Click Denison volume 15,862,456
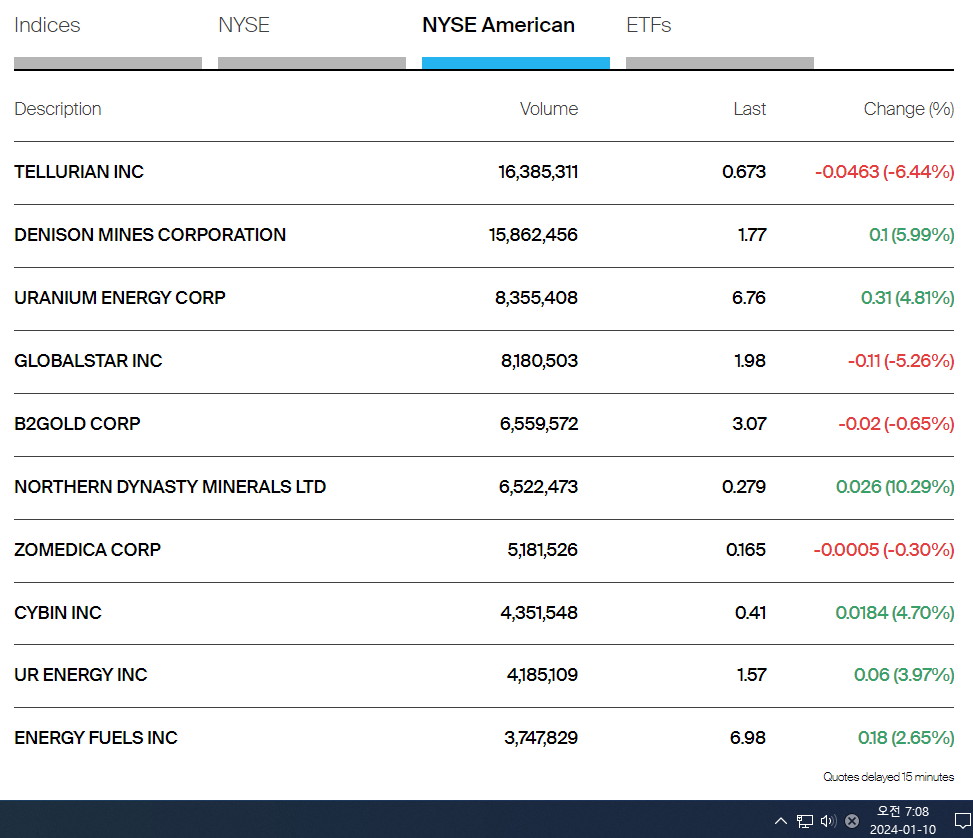Viewport: 973px width, 838px height. 533,235
